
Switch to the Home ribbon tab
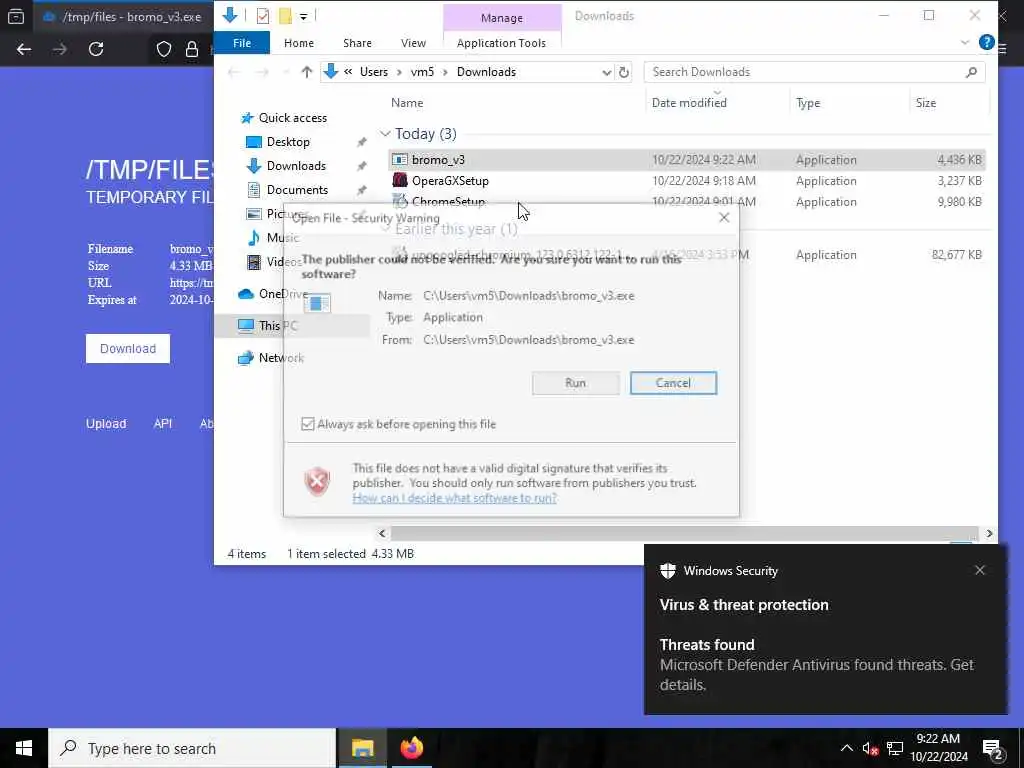[x=299, y=43]
